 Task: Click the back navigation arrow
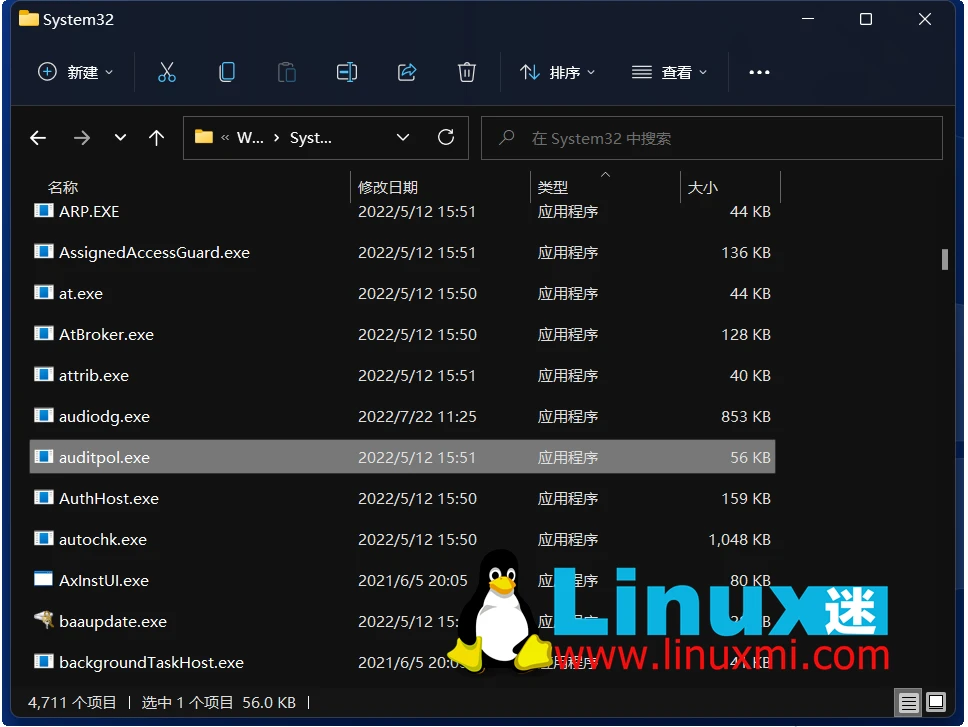click(x=38, y=138)
